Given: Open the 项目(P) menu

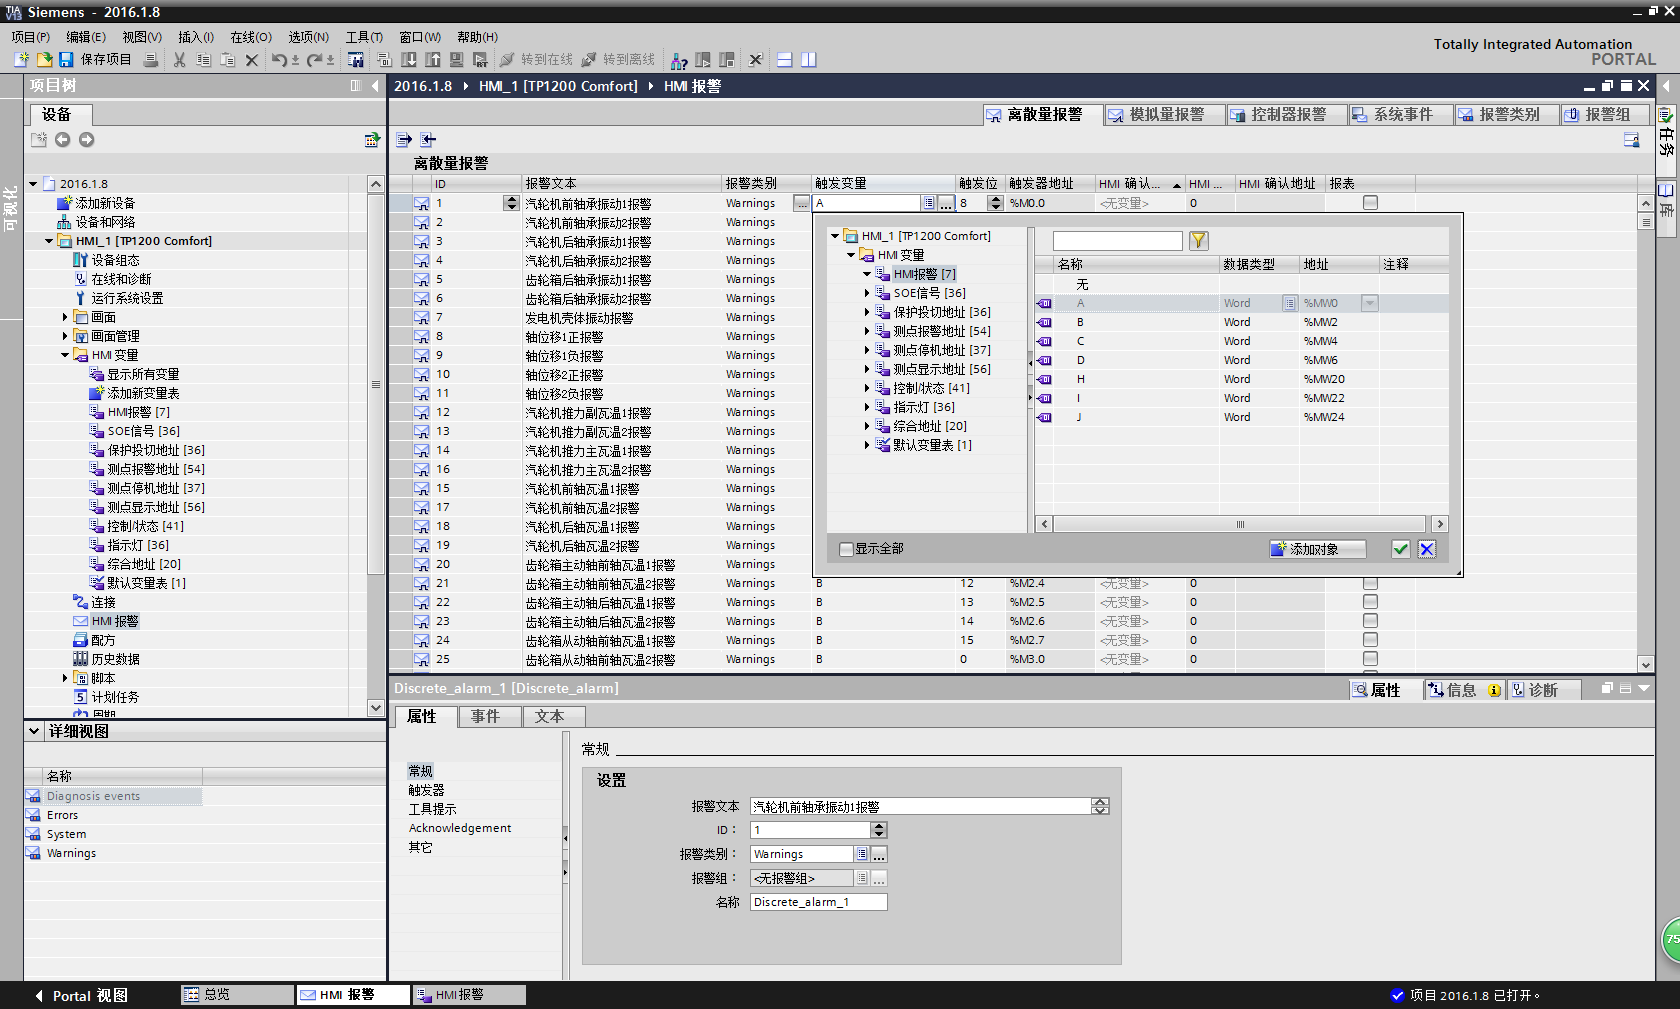Looking at the screenshot, I should [x=30, y=37].
